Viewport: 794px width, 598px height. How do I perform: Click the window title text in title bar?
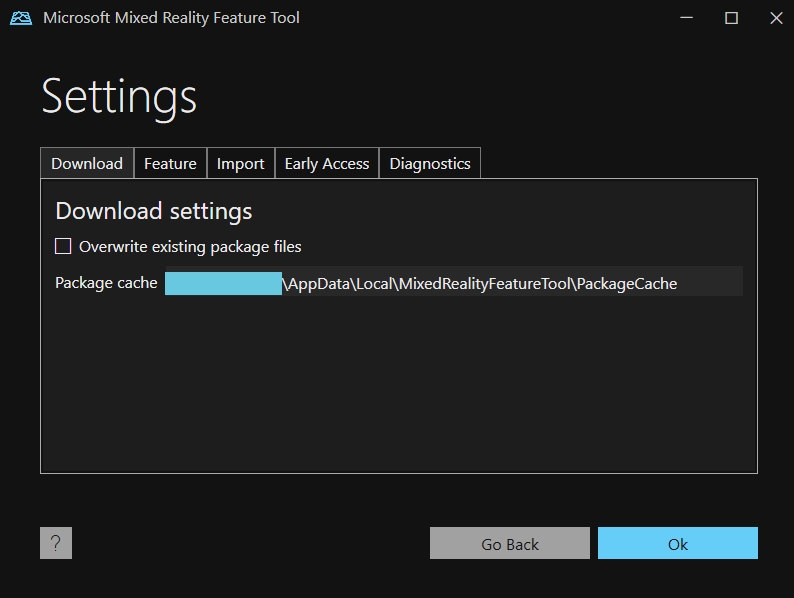coord(171,18)
